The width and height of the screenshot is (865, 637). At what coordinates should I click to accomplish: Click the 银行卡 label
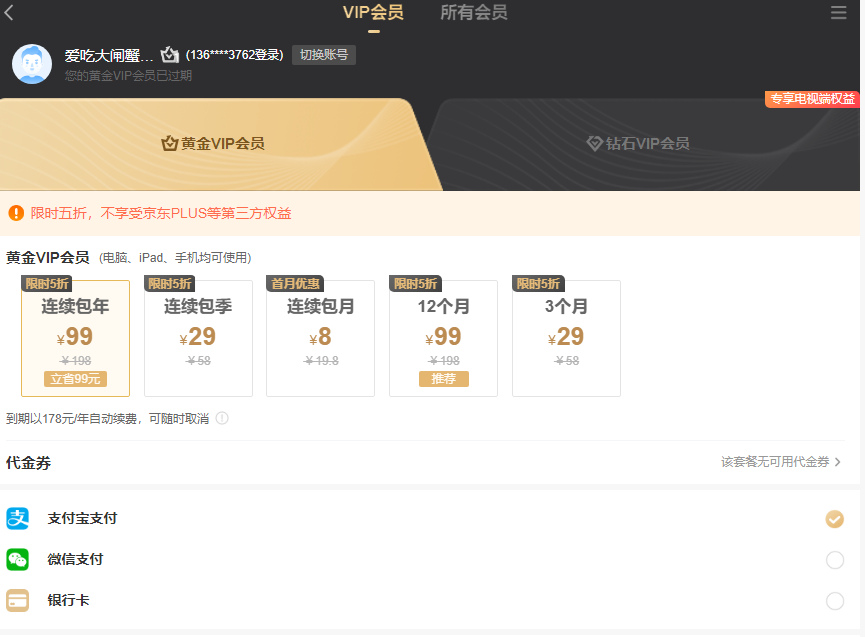pyautogui.click(x=68, y=600)
